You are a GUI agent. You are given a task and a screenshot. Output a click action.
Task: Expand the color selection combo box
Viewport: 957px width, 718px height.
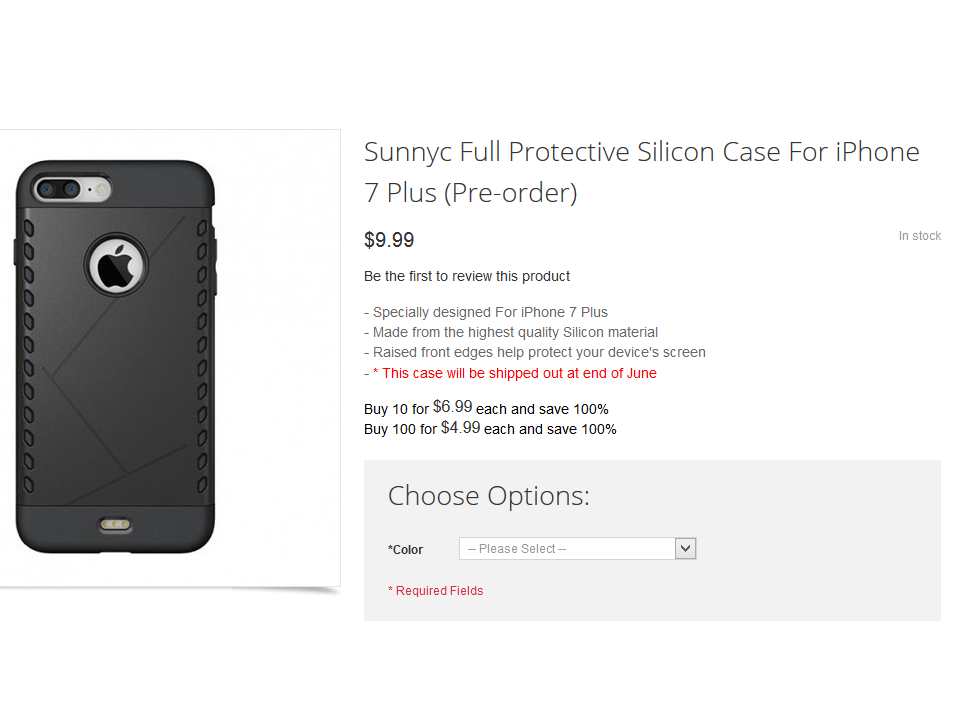coord(575,548)
